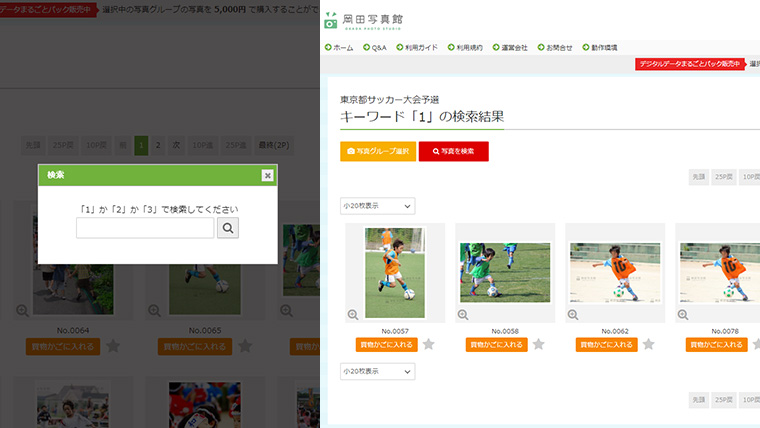The image size is (760, 428).
Task: Favorite photo No.0065 with the star
Action: [245, 346]
